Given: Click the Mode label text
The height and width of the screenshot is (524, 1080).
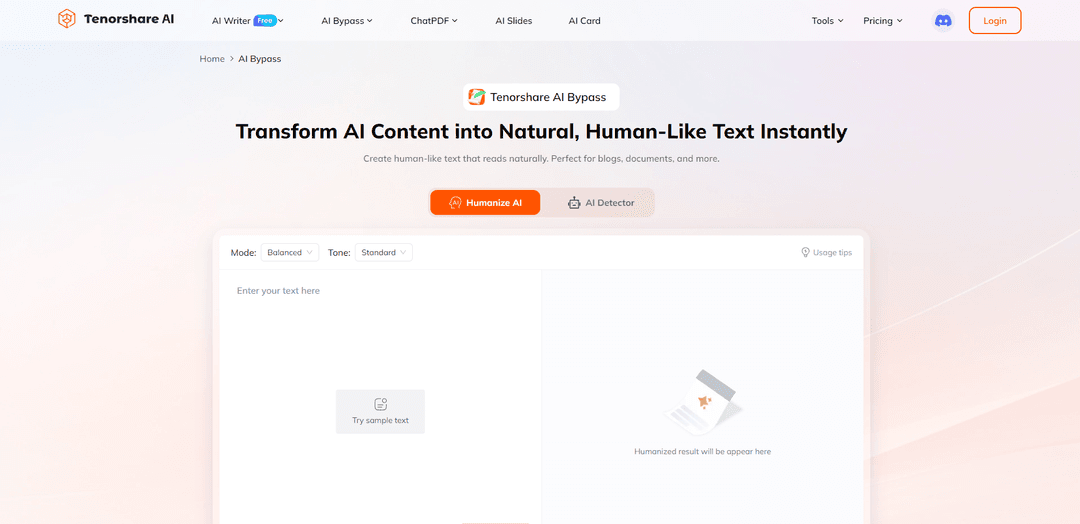Looking at the screenshot, I should tap(244, 252).
